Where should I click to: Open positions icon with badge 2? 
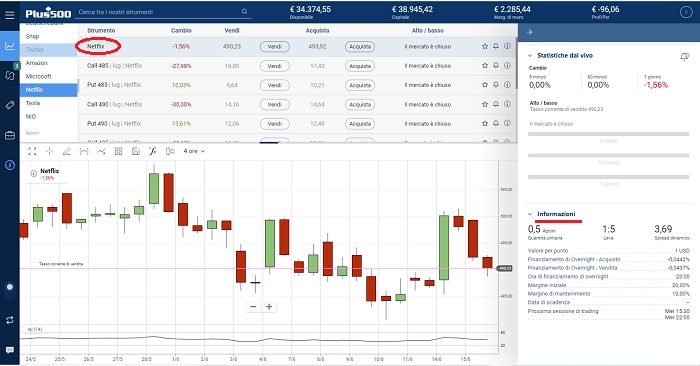point(9,75)
